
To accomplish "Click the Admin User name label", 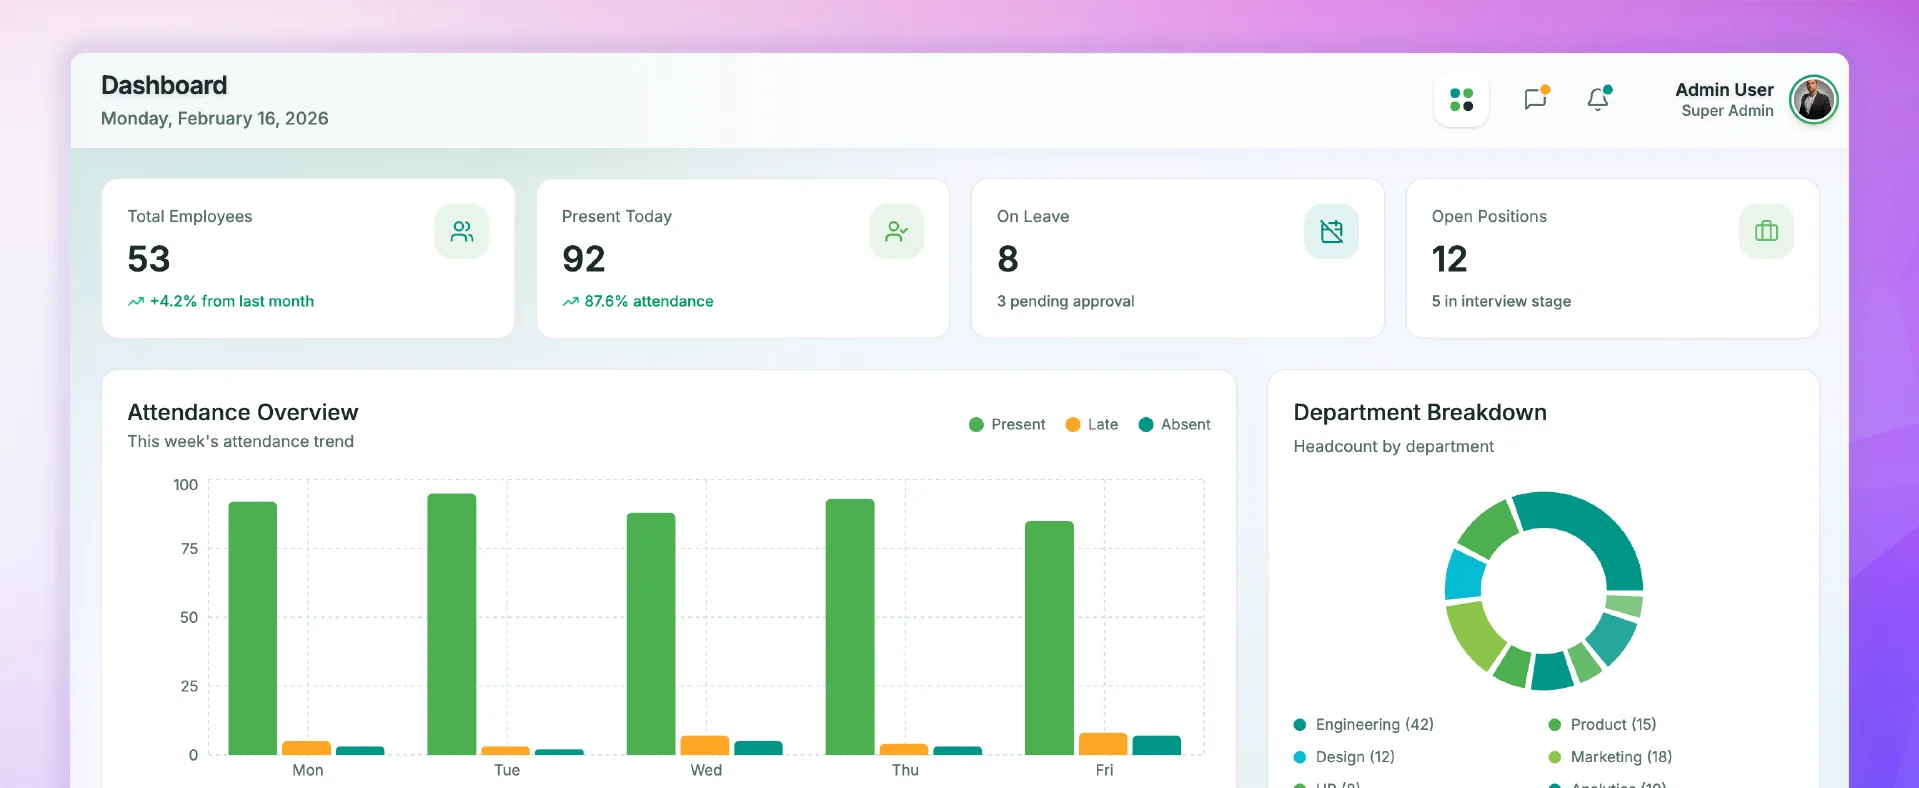I will click(x=1724, y=90).
